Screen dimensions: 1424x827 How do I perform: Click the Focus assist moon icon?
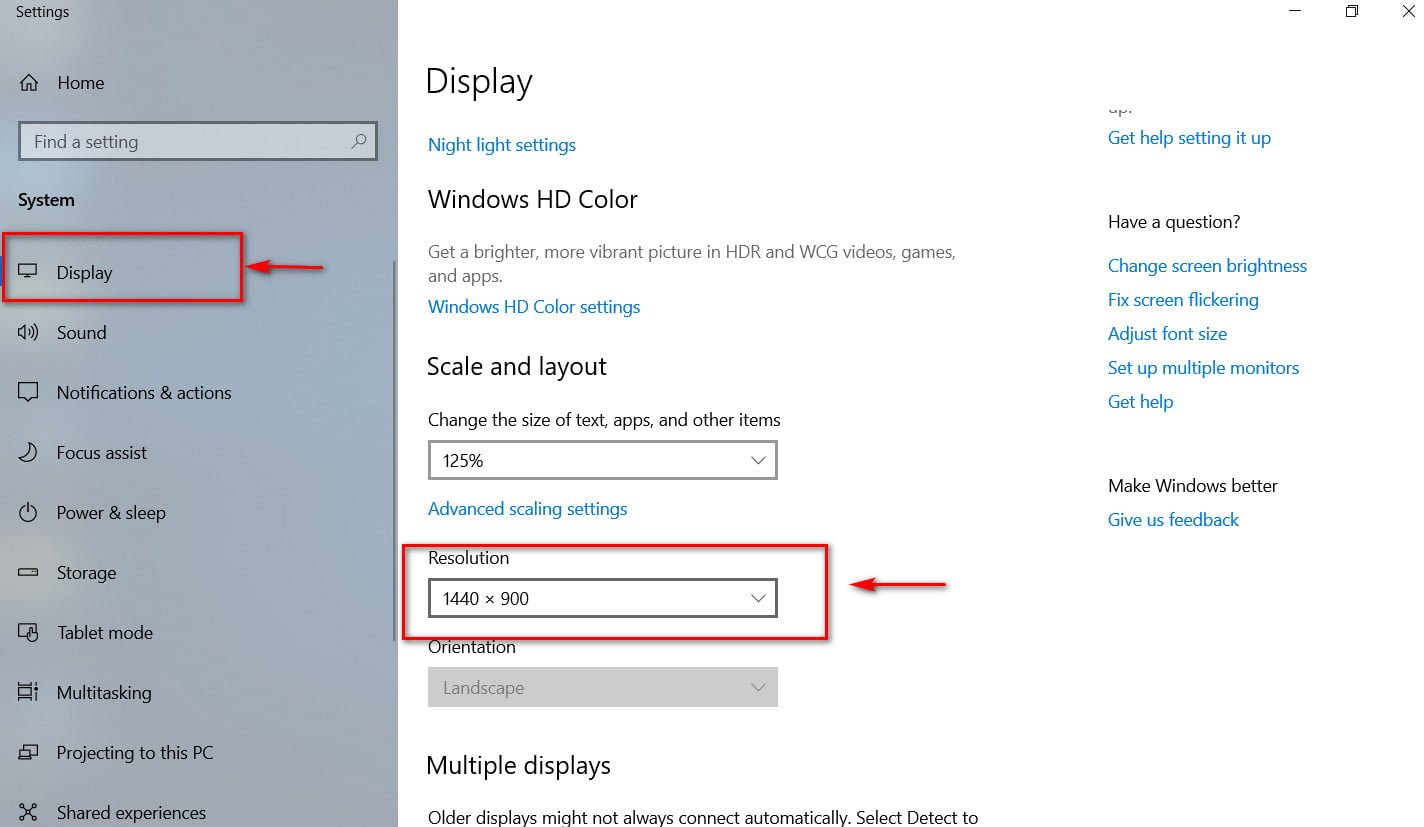click(28, 452)
